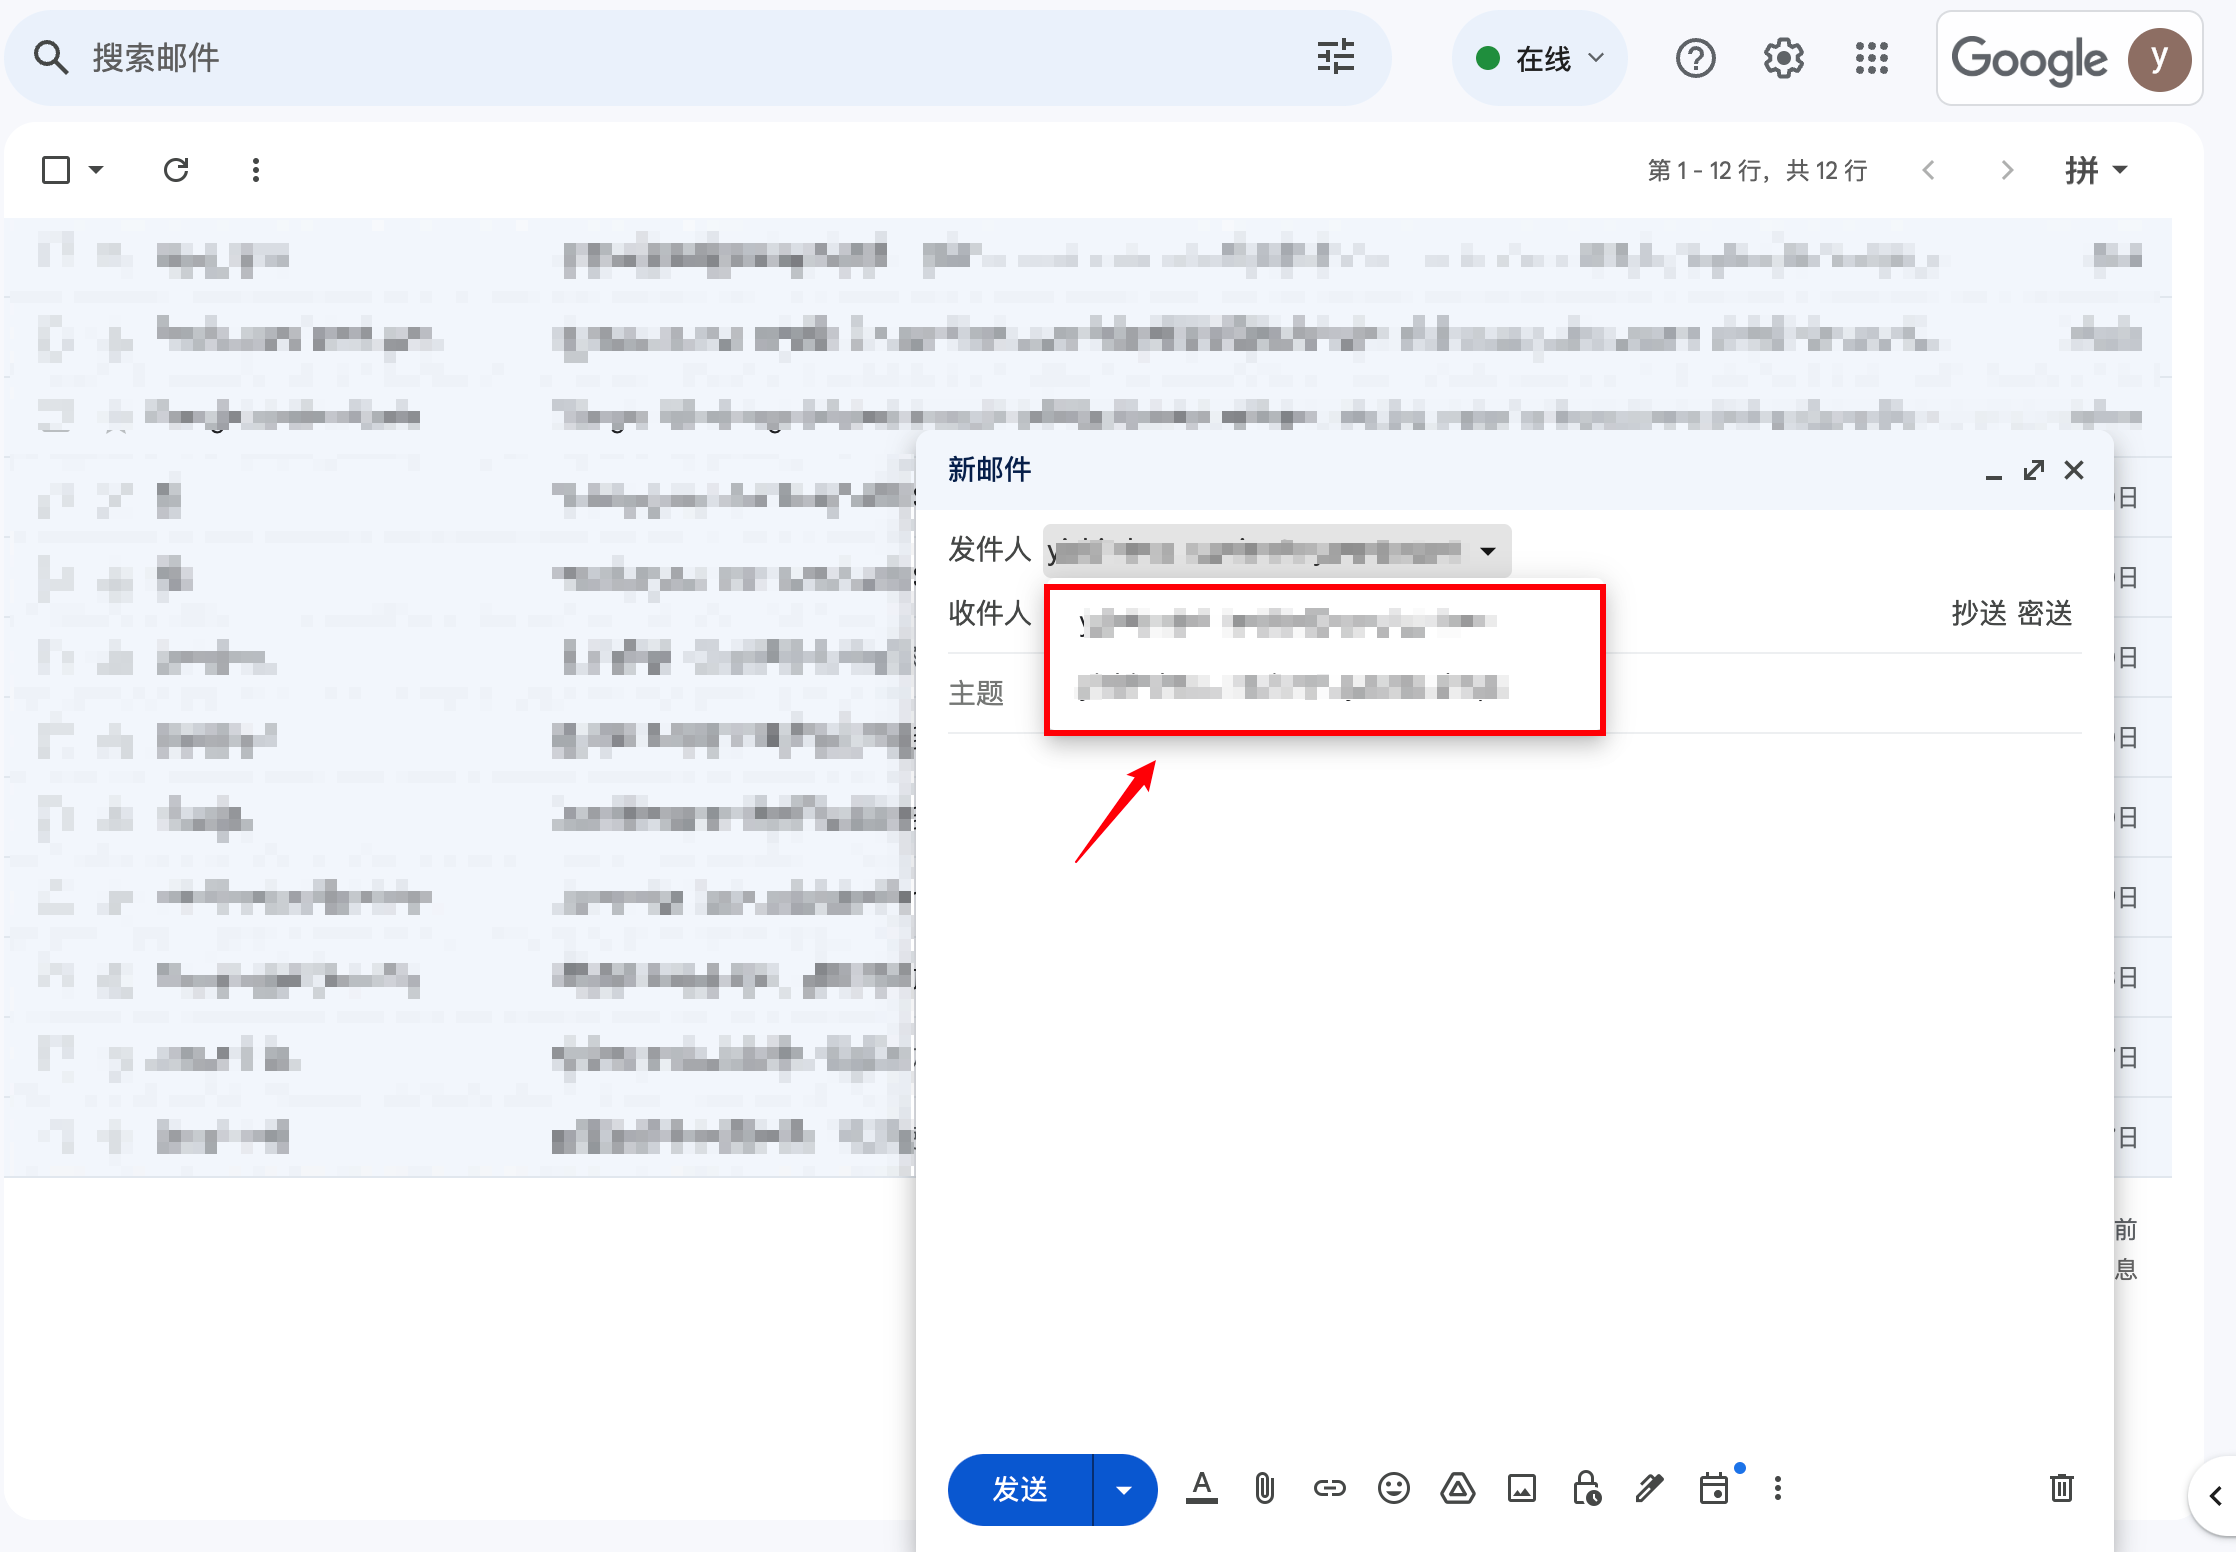Expand the side panel arrow

(2215, 1496)
